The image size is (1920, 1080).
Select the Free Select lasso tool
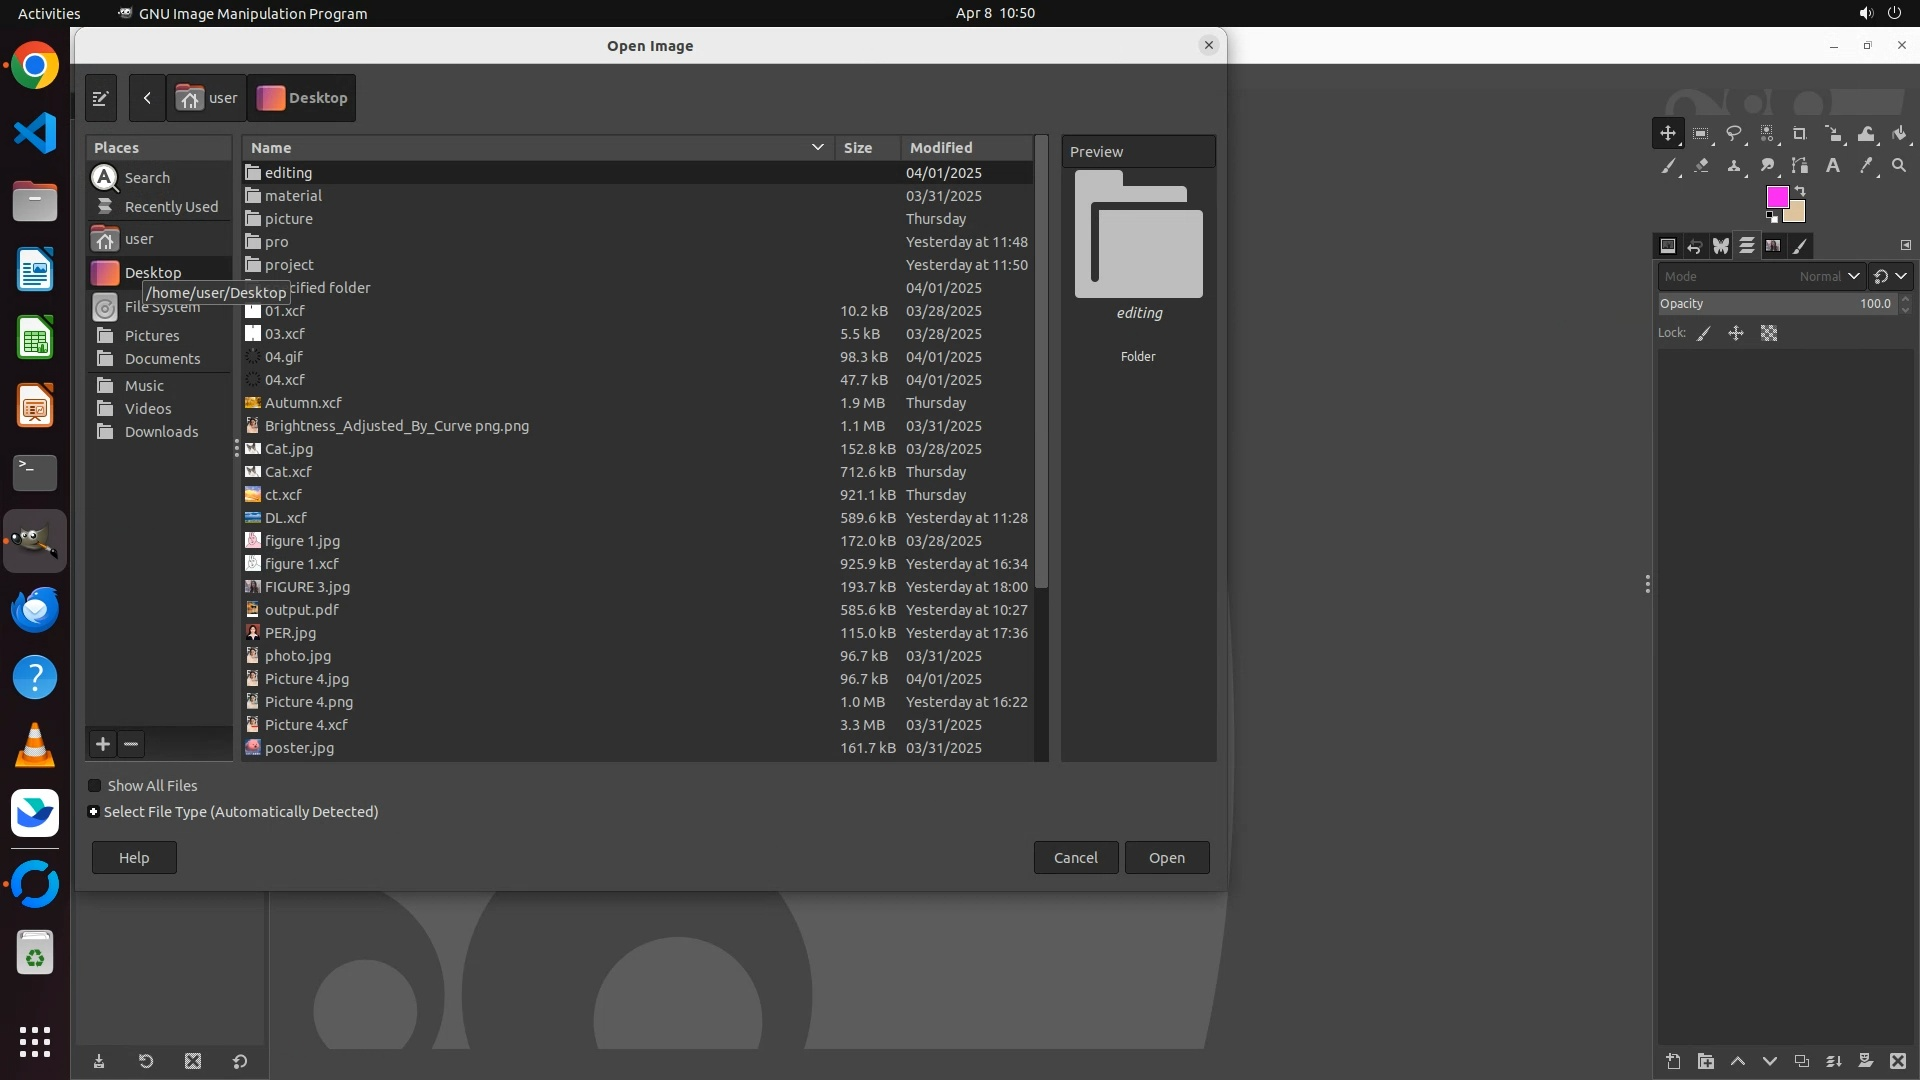coord(1734,134)
